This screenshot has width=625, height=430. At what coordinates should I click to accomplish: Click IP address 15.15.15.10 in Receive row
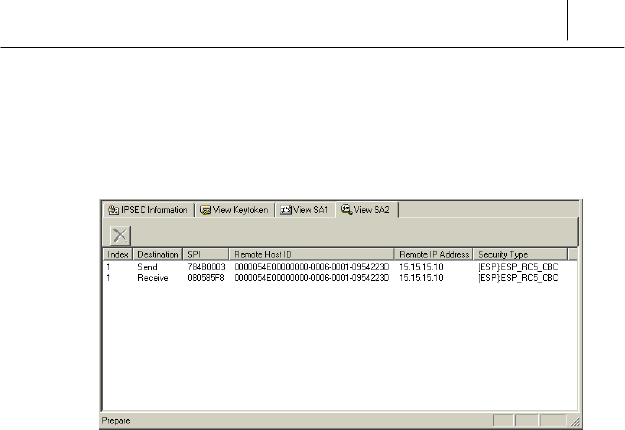[x=421, y=278]
